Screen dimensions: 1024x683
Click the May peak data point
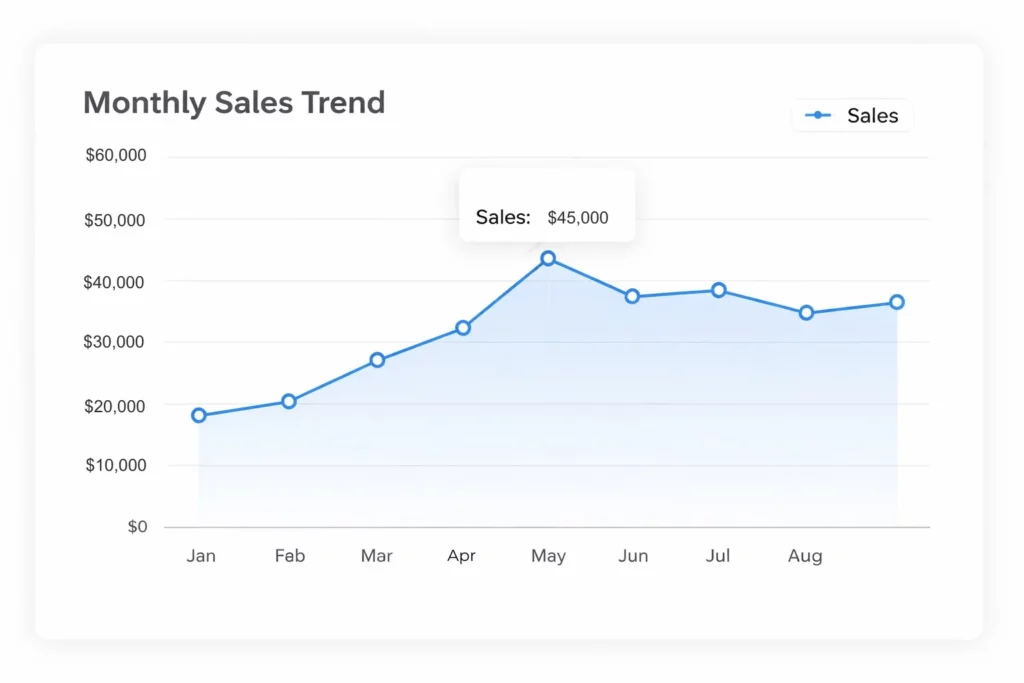coord(548,259)
